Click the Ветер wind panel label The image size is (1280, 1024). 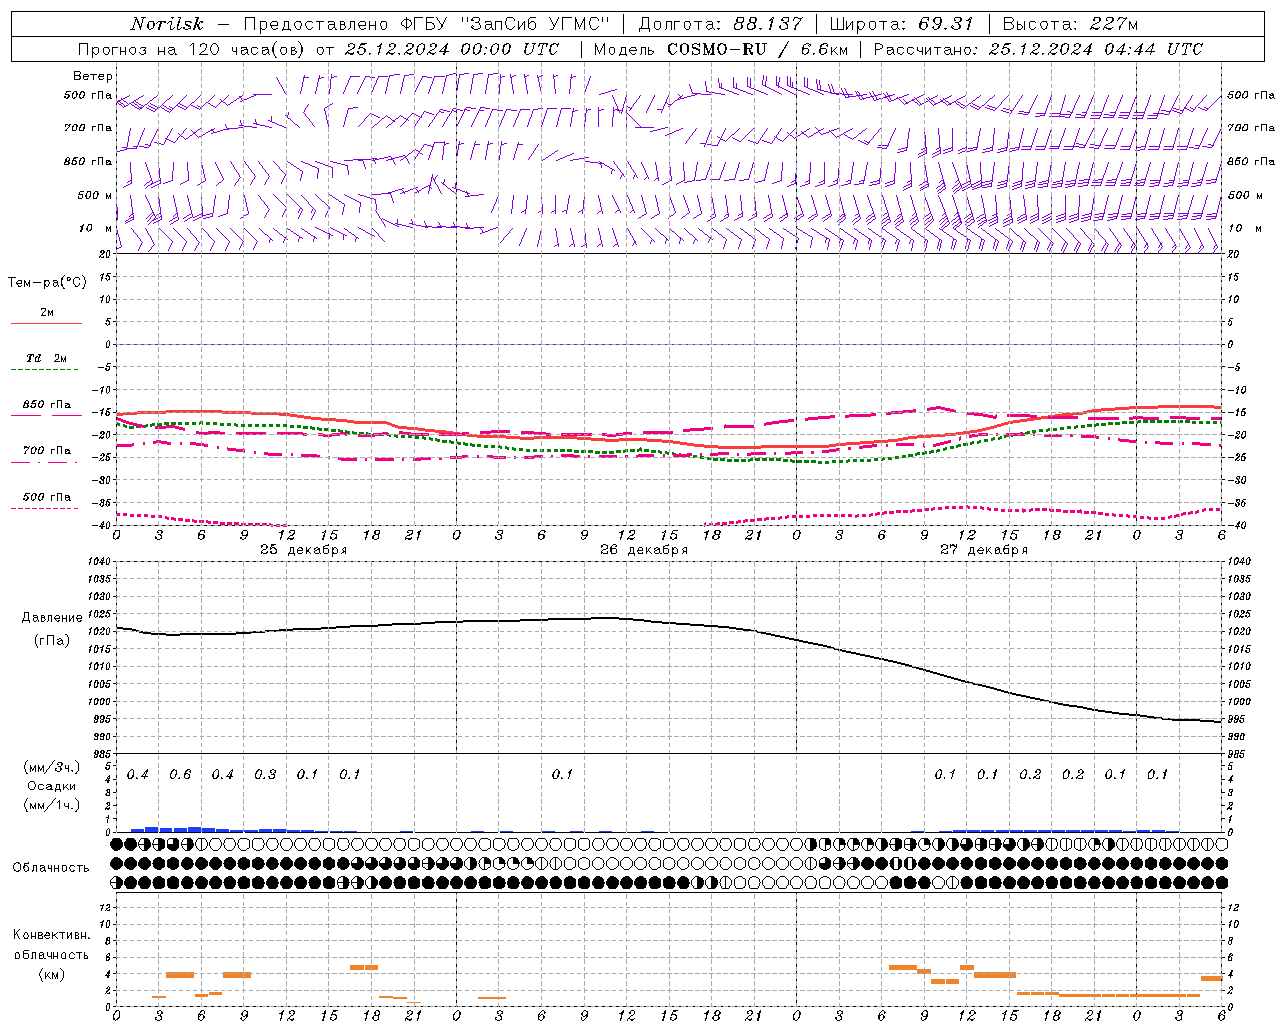[x=93, y=76]
